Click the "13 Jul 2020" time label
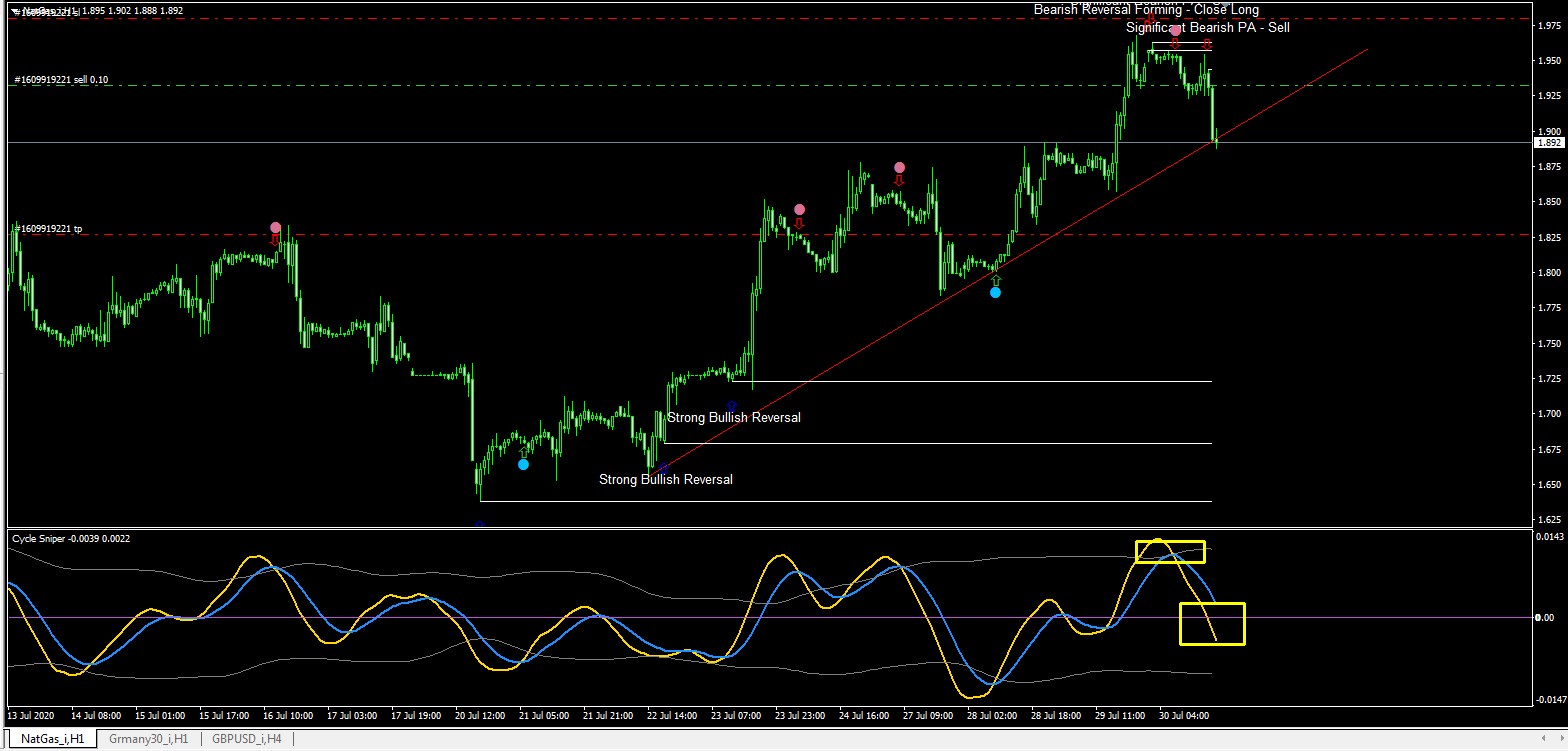 [31, 716]
